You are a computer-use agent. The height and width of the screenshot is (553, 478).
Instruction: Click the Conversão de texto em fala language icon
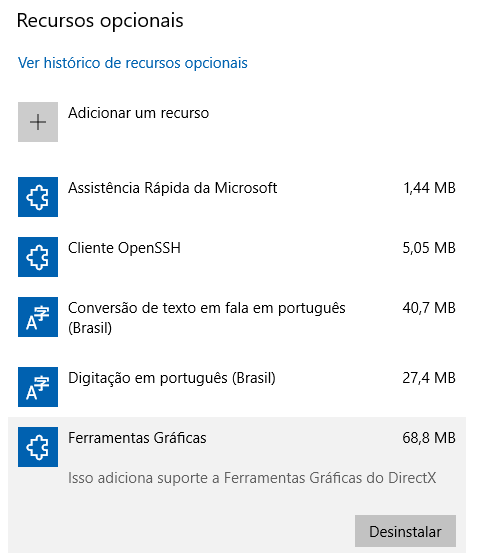38,317
